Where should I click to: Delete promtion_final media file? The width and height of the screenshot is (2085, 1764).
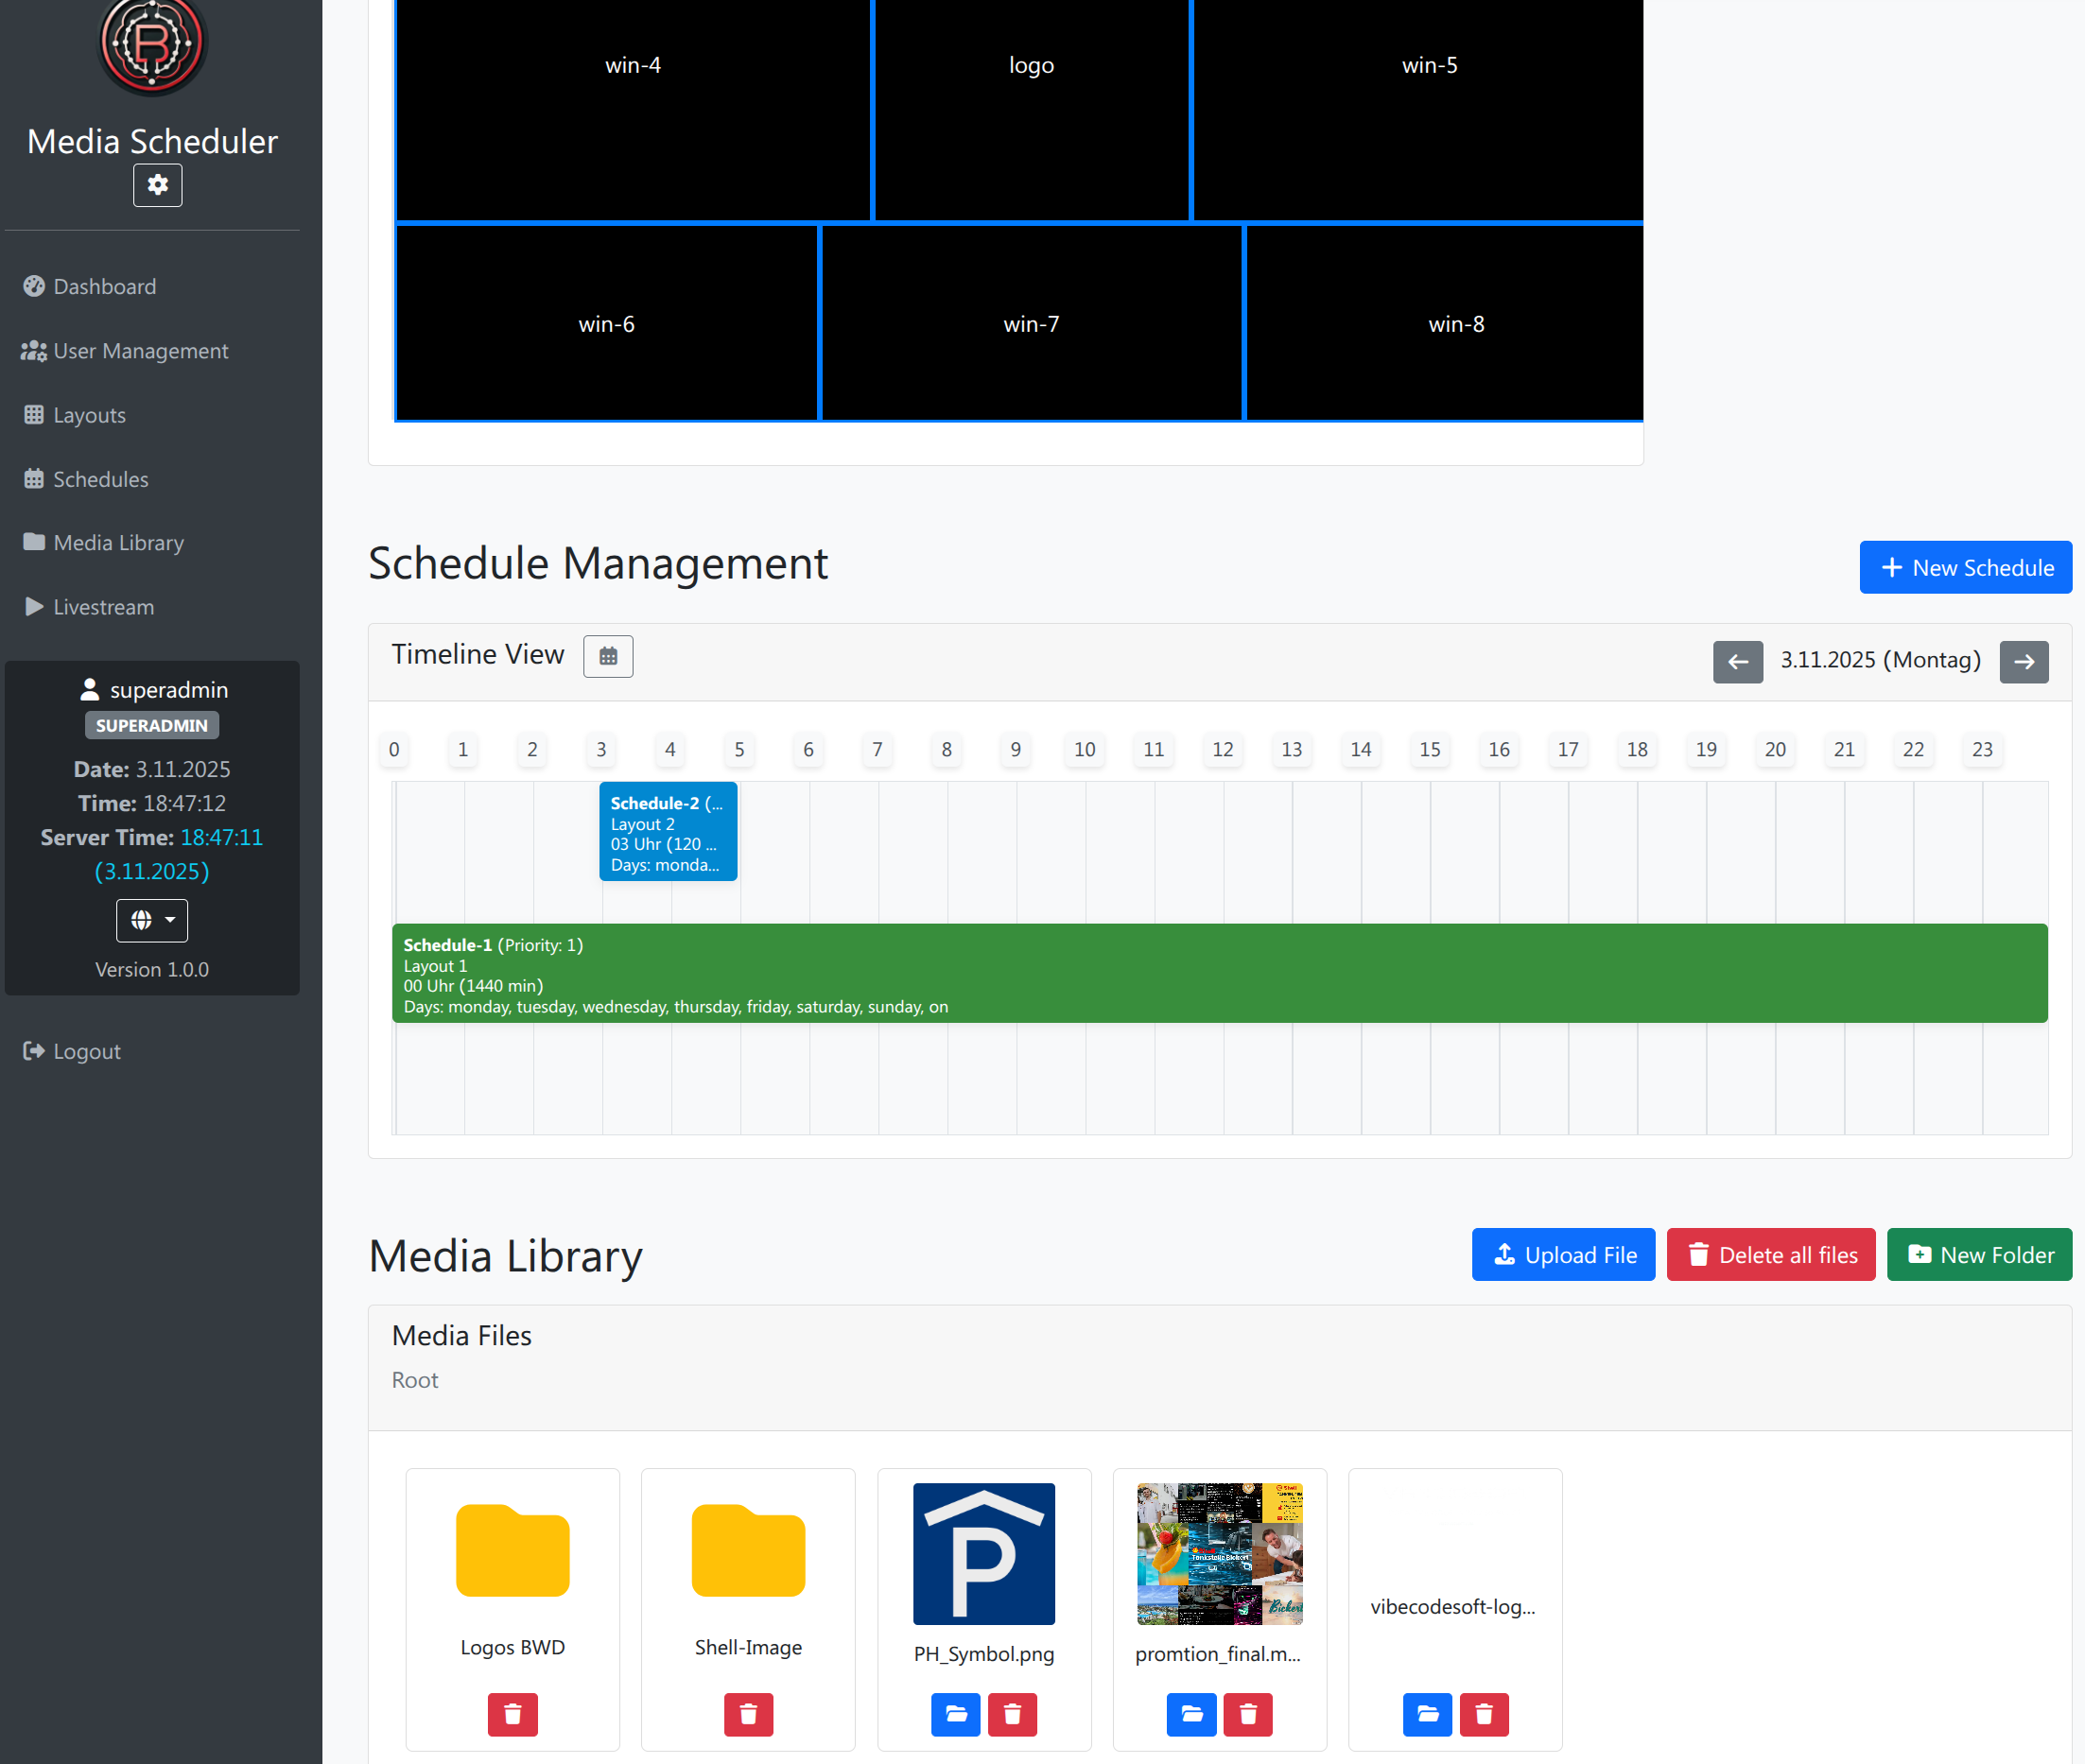[1247, 1714]
